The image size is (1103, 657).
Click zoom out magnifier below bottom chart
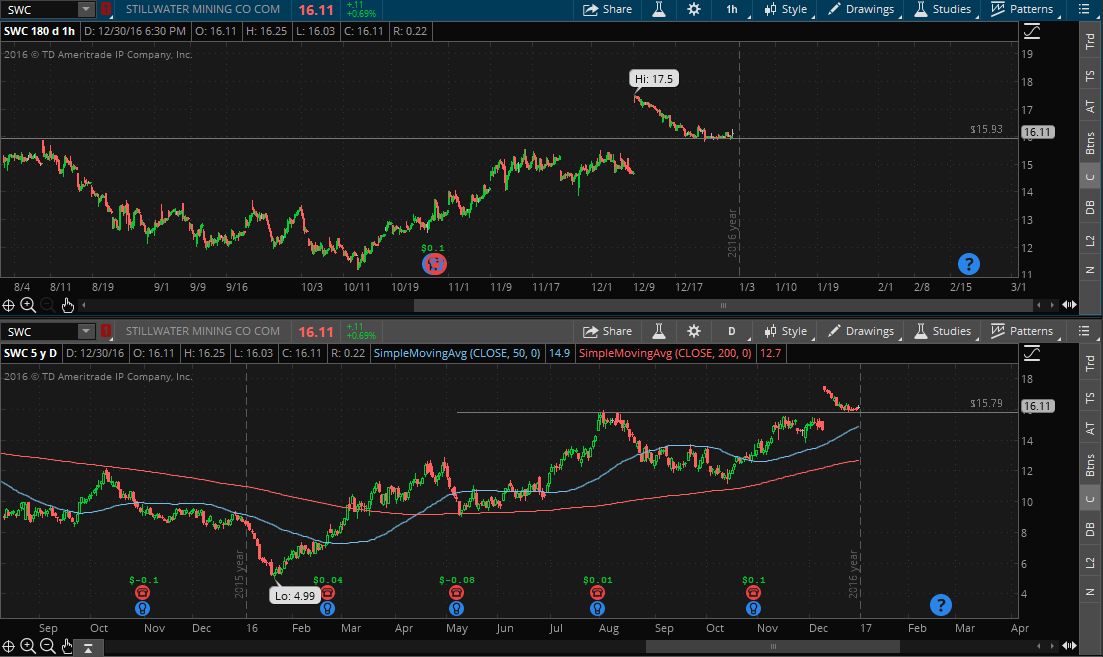pos(47,648)
